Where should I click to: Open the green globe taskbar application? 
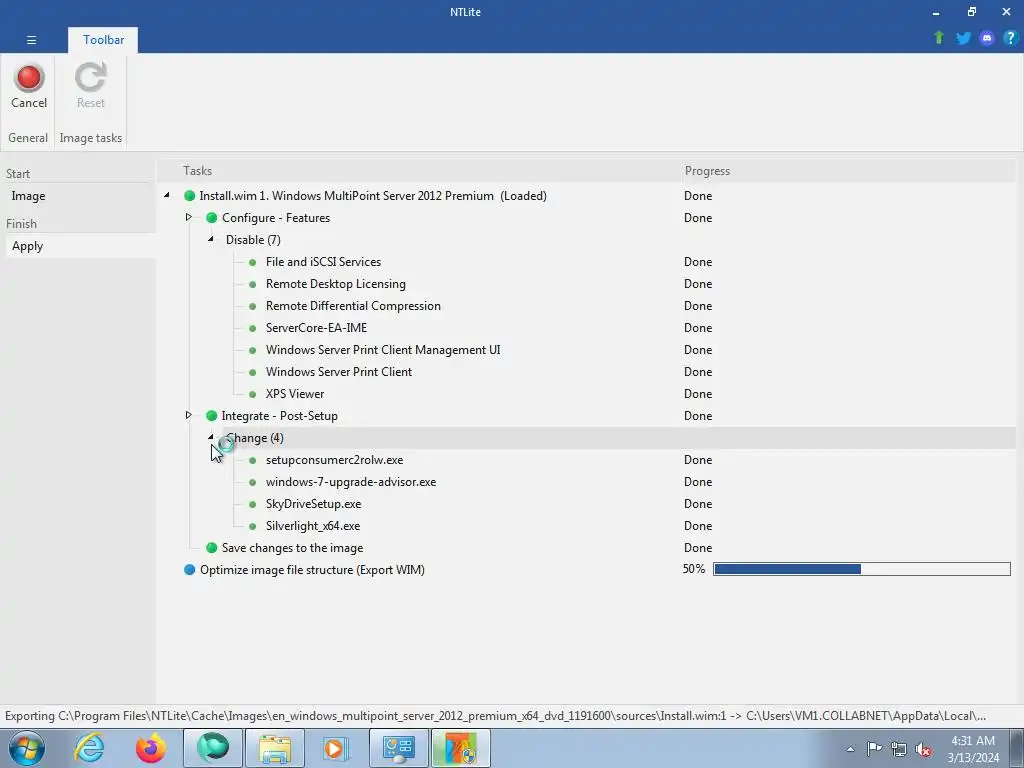[x=213, y=748]
